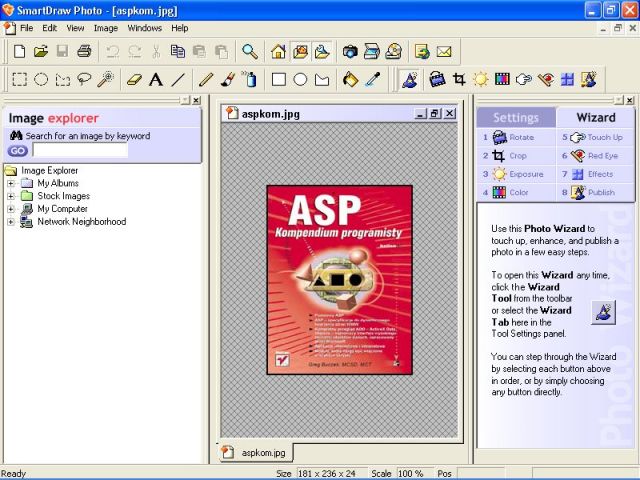
Task: Choose wizard step 6 Red Eye
Action: [595, 156]
